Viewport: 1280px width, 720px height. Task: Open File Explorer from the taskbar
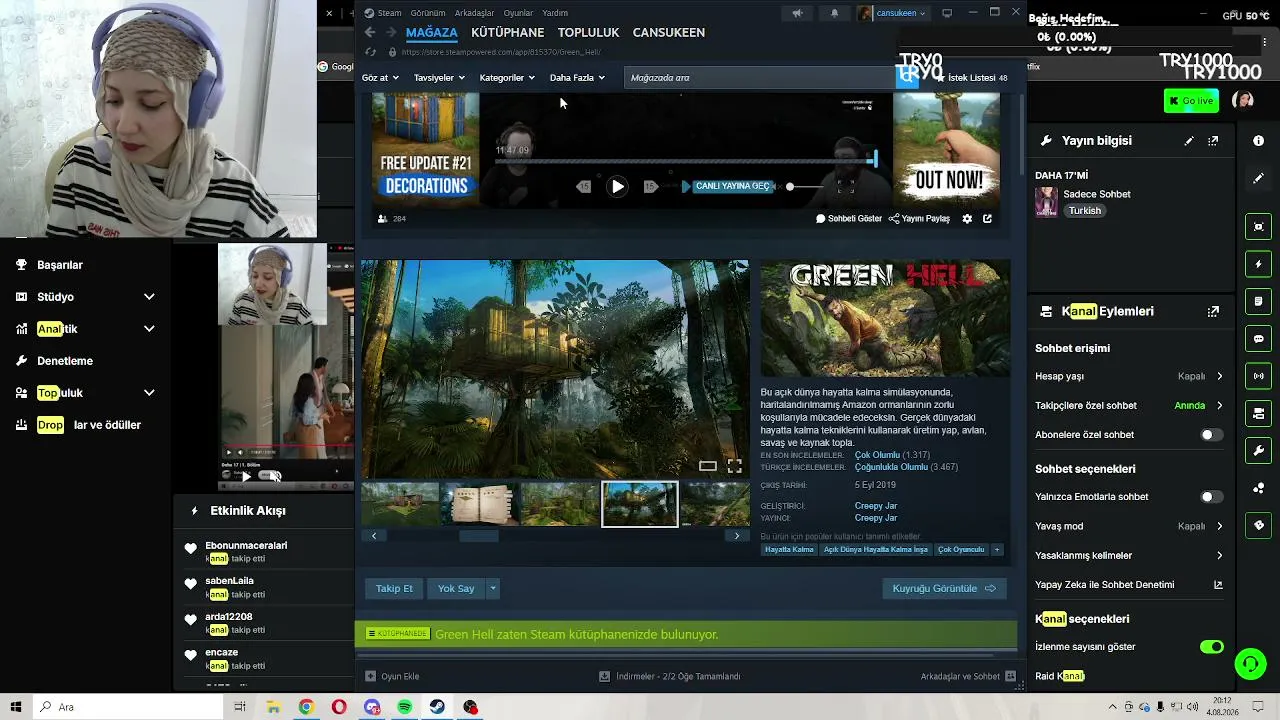[x=273, y=707]
